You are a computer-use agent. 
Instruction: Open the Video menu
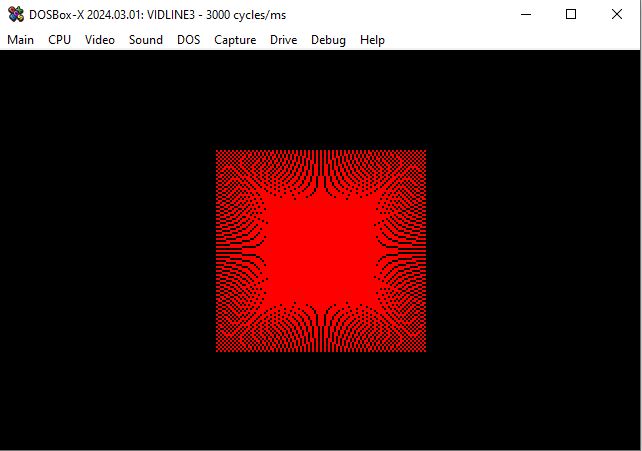99,40
